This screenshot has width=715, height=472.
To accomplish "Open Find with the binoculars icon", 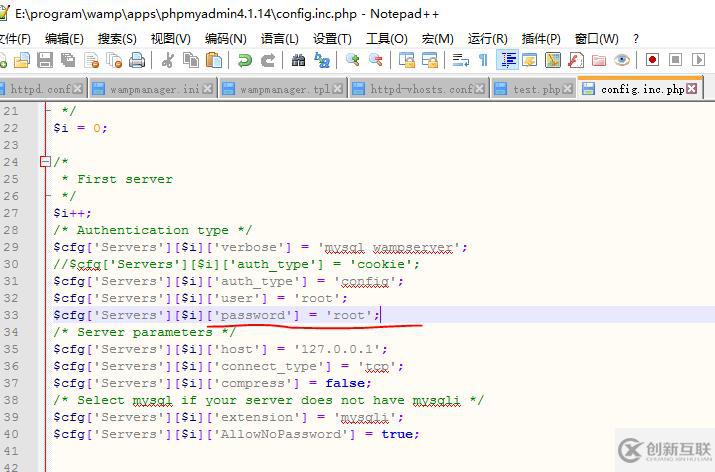I will tap(298, 60).
